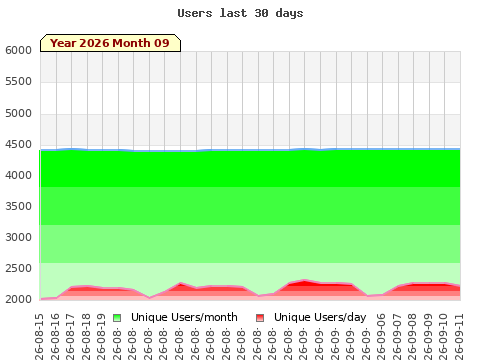Click the 'Unique Users/month' legend label
Image resolution: width=480 pixels, height=360 pixels.
[184, 317]
